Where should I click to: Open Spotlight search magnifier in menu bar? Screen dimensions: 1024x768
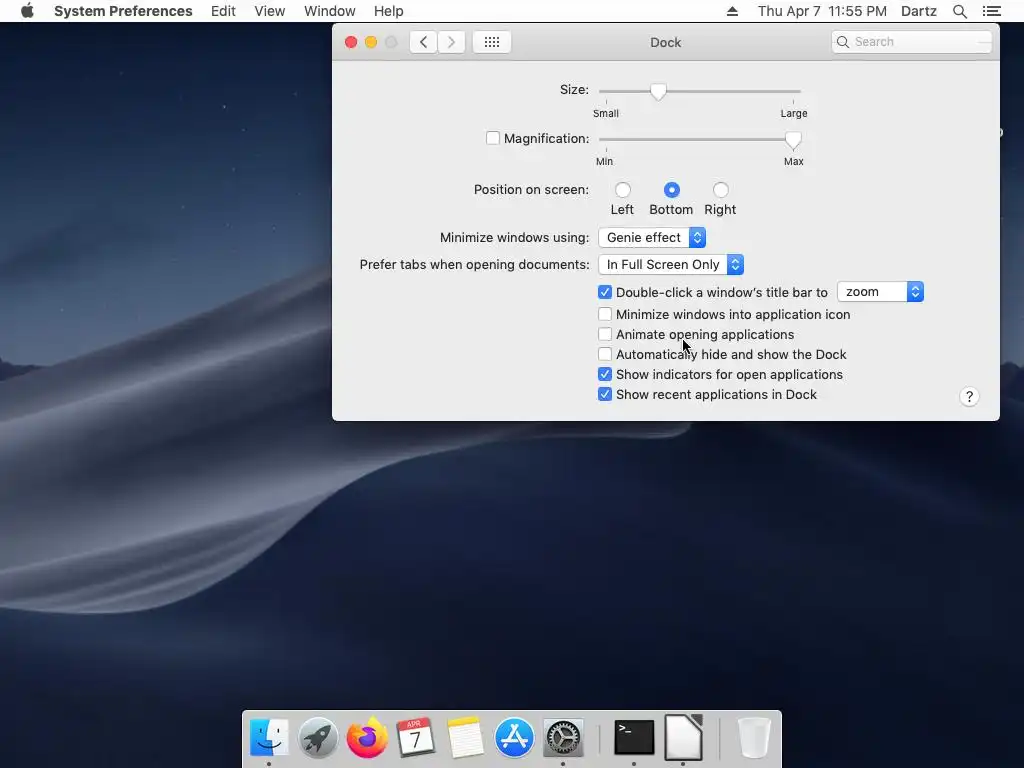pos(959,11)
